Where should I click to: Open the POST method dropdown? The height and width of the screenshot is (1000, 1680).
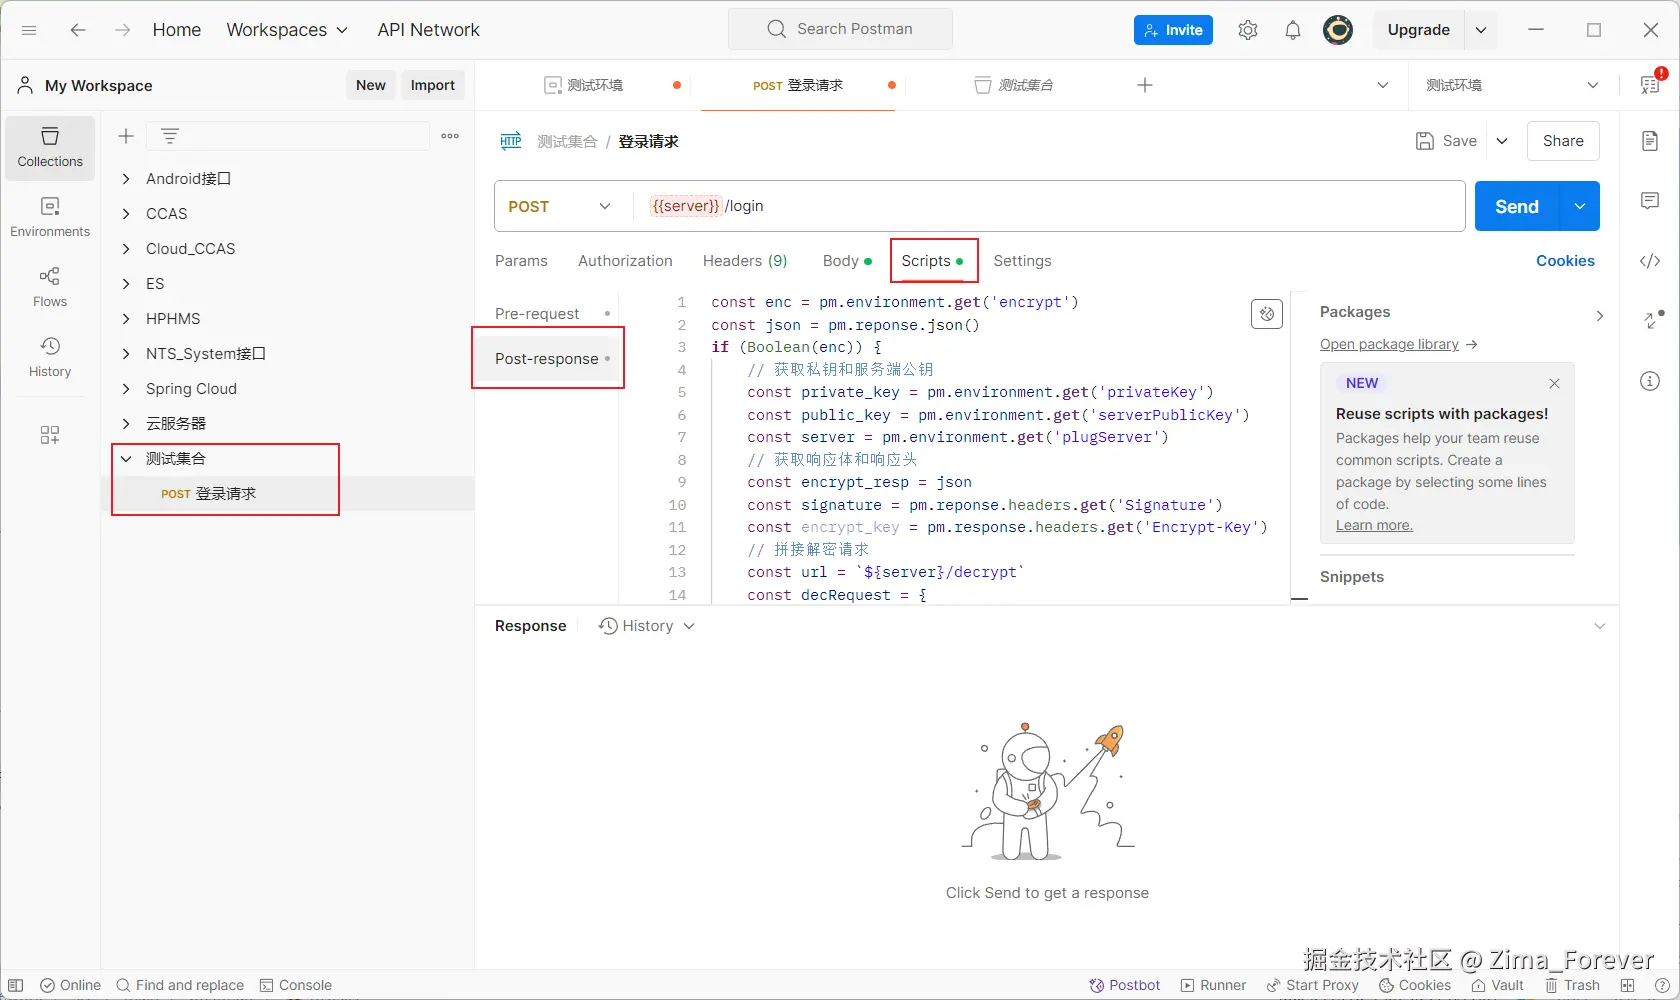pyautogui.click(x=559, y=206)
